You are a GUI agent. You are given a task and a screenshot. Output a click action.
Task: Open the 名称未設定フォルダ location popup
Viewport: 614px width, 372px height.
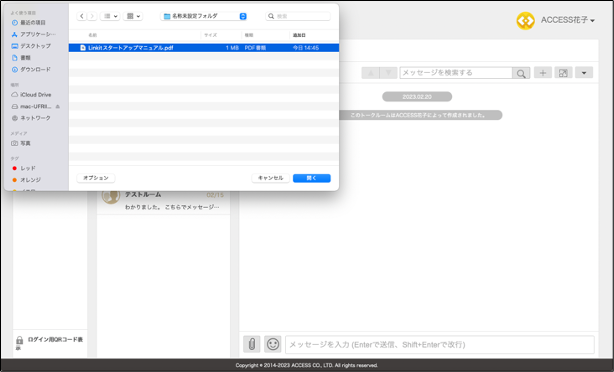pyautogui.click(x=204, y=16)
